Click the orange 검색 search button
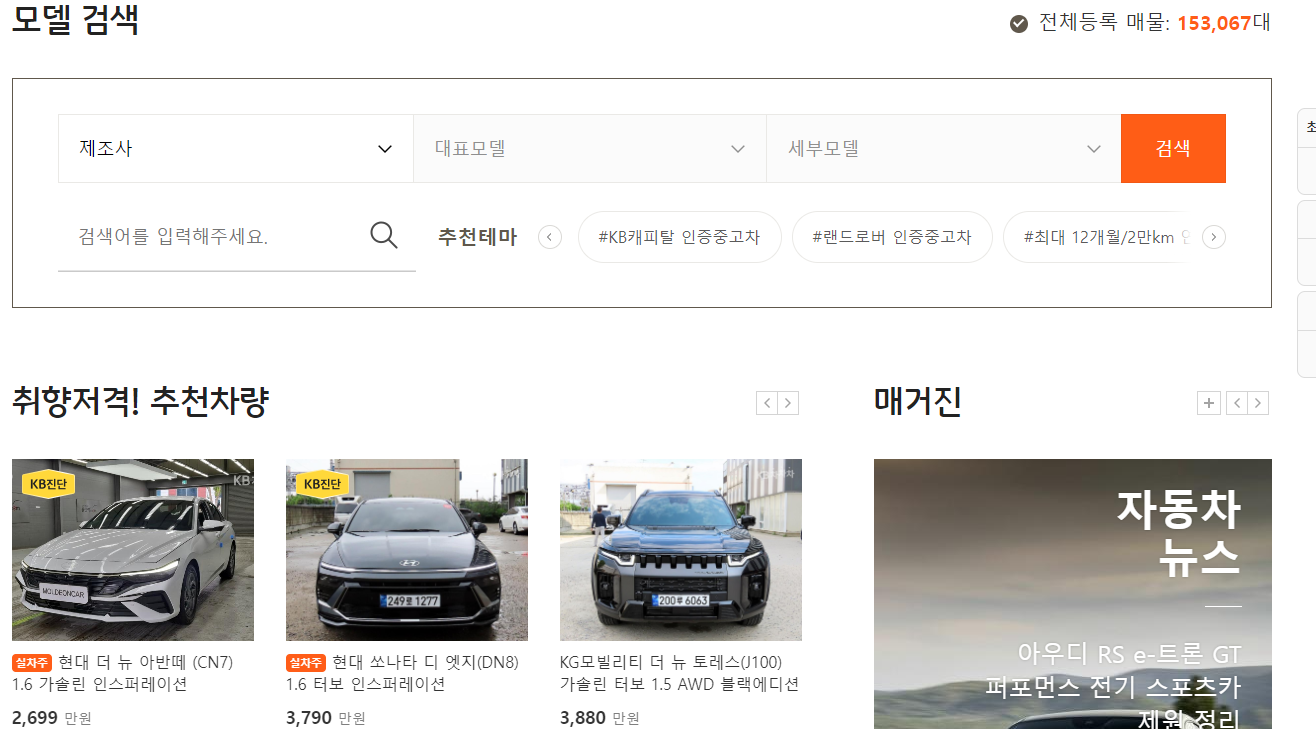This screenshot has height=729, width=1316. 1173,148
